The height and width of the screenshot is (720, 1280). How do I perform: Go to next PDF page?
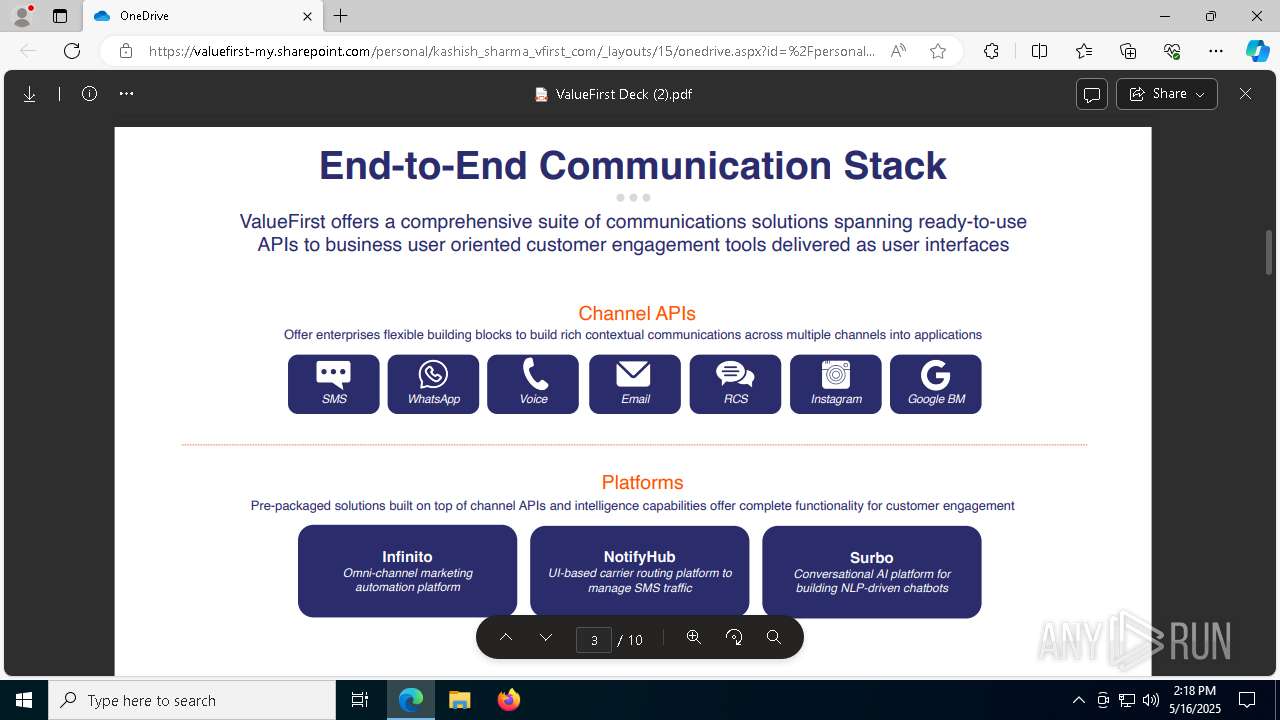546,638
